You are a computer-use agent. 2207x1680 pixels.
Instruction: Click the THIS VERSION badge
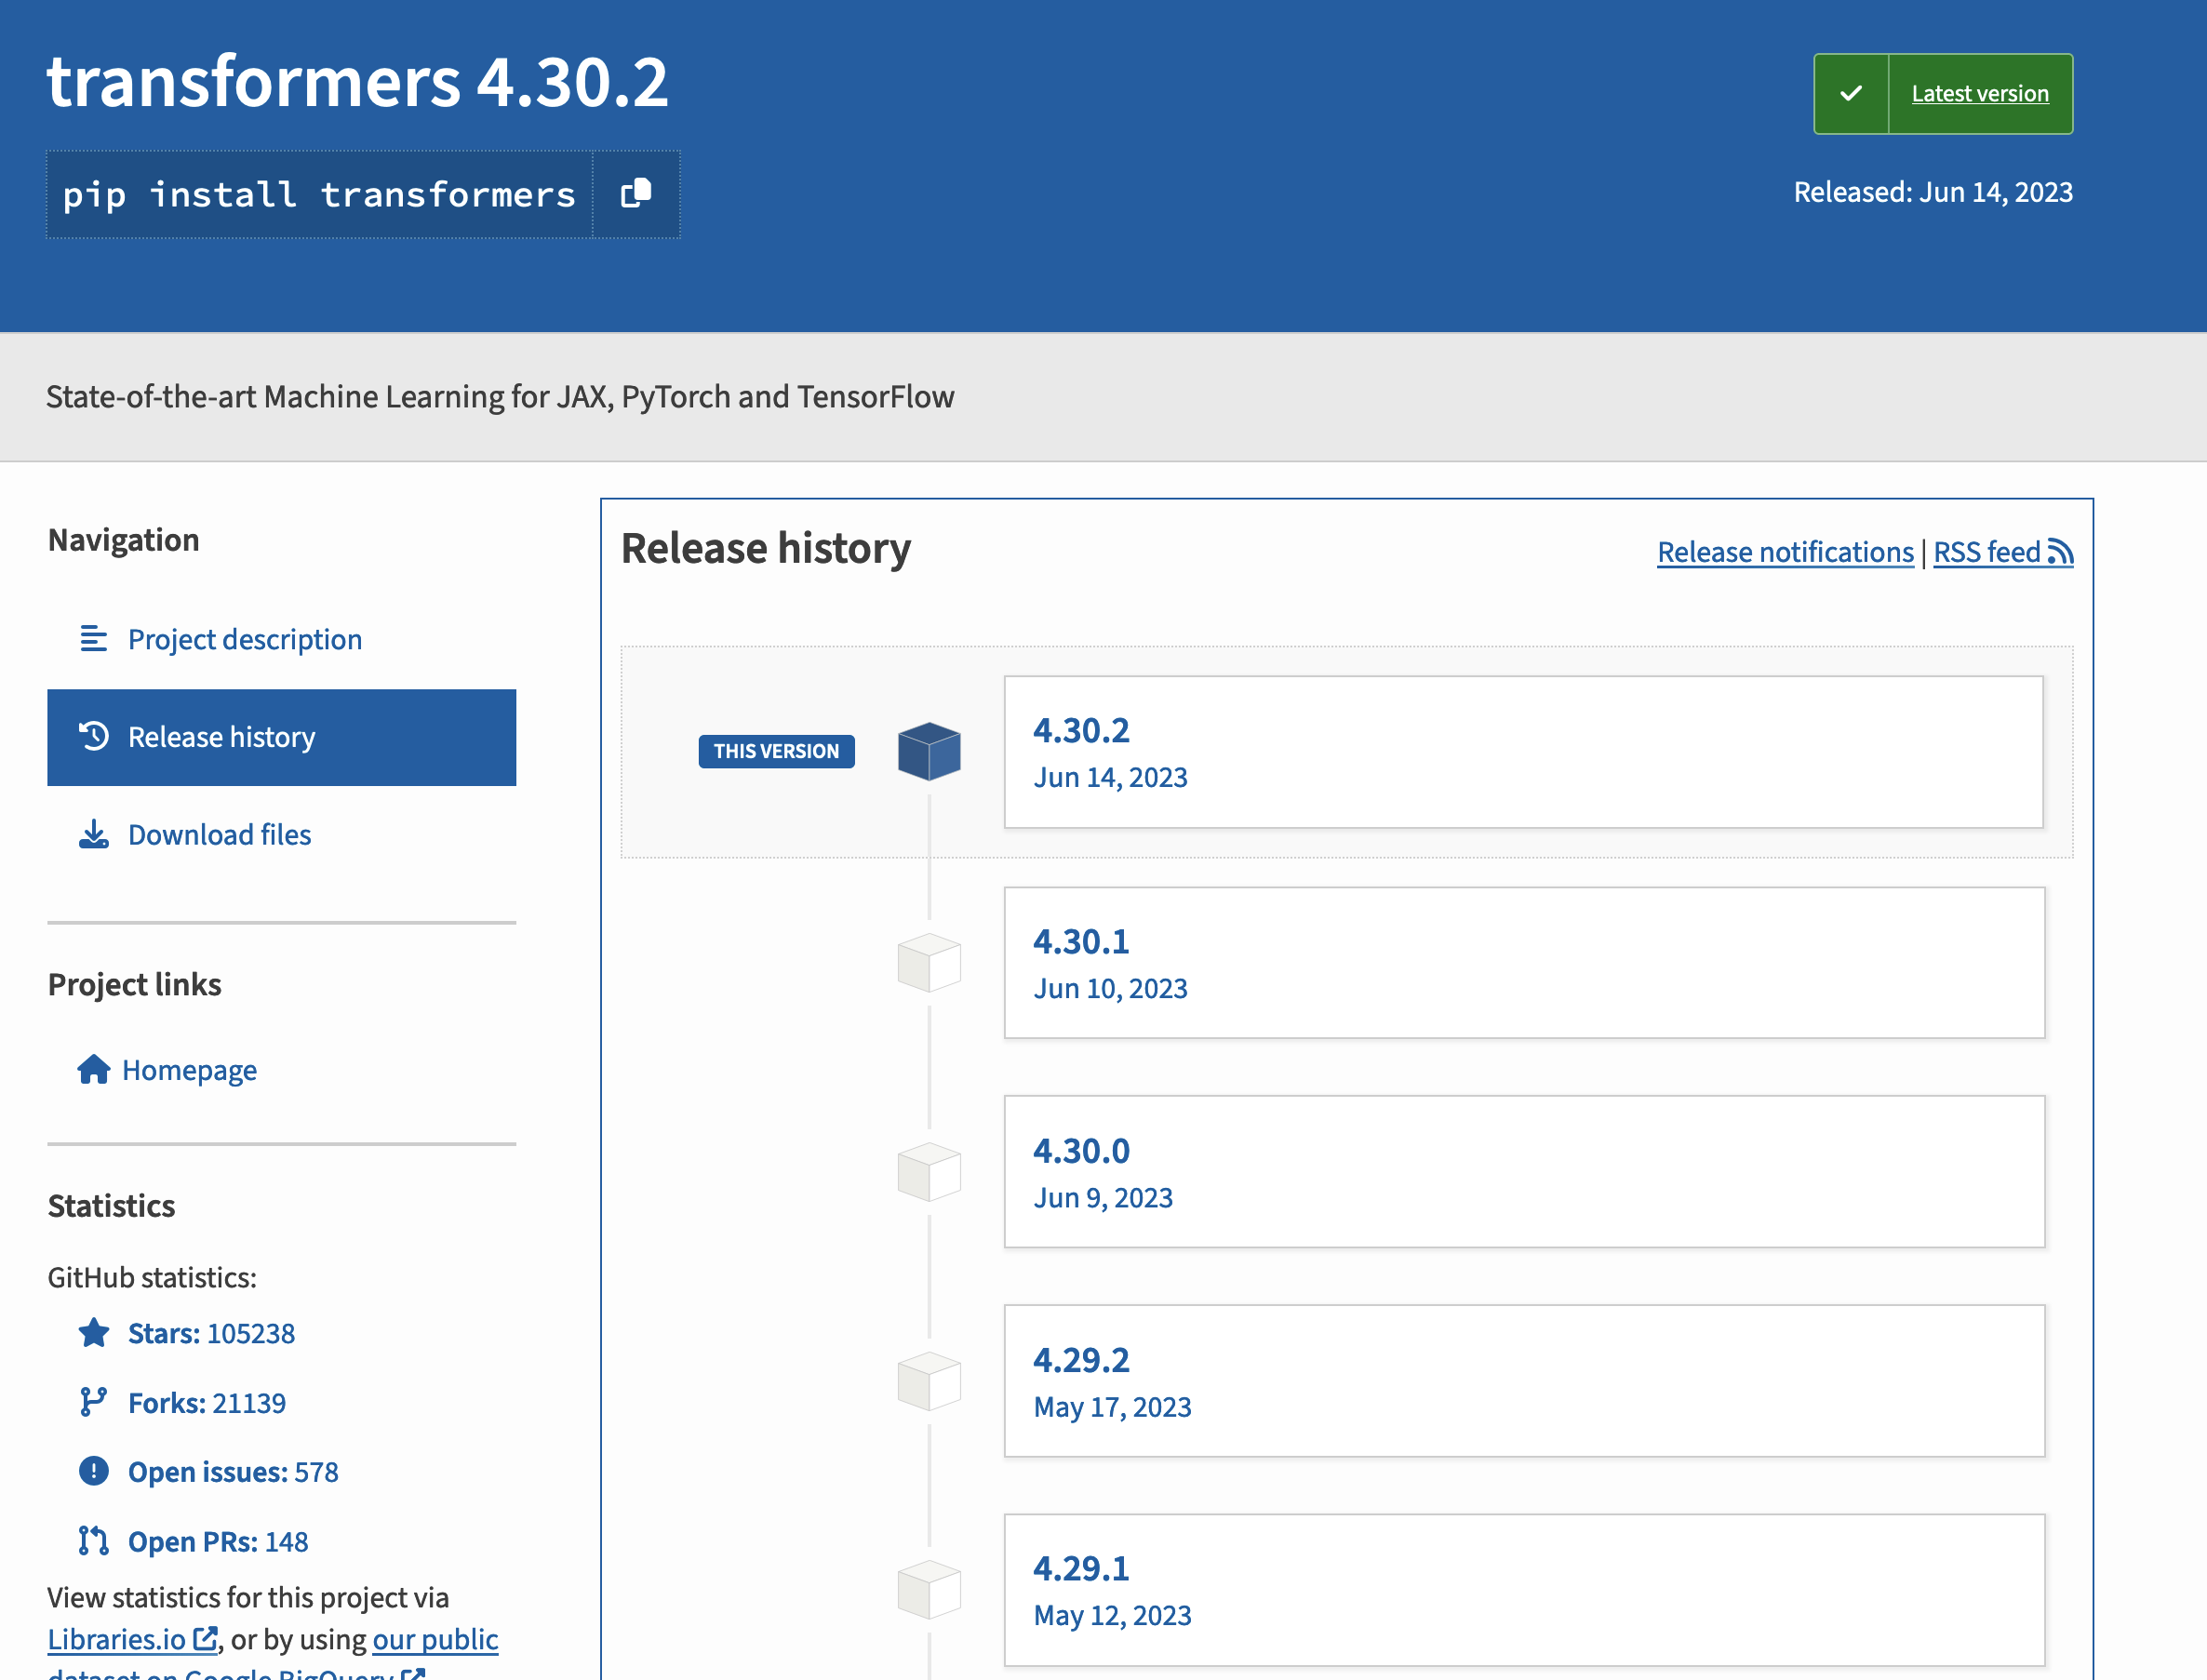click(x=776, y=751)
